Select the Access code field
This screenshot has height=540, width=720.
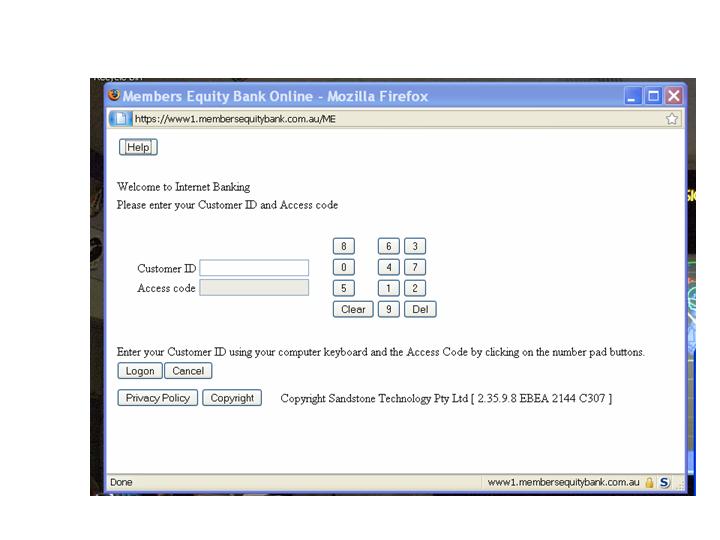click(254, 287)
